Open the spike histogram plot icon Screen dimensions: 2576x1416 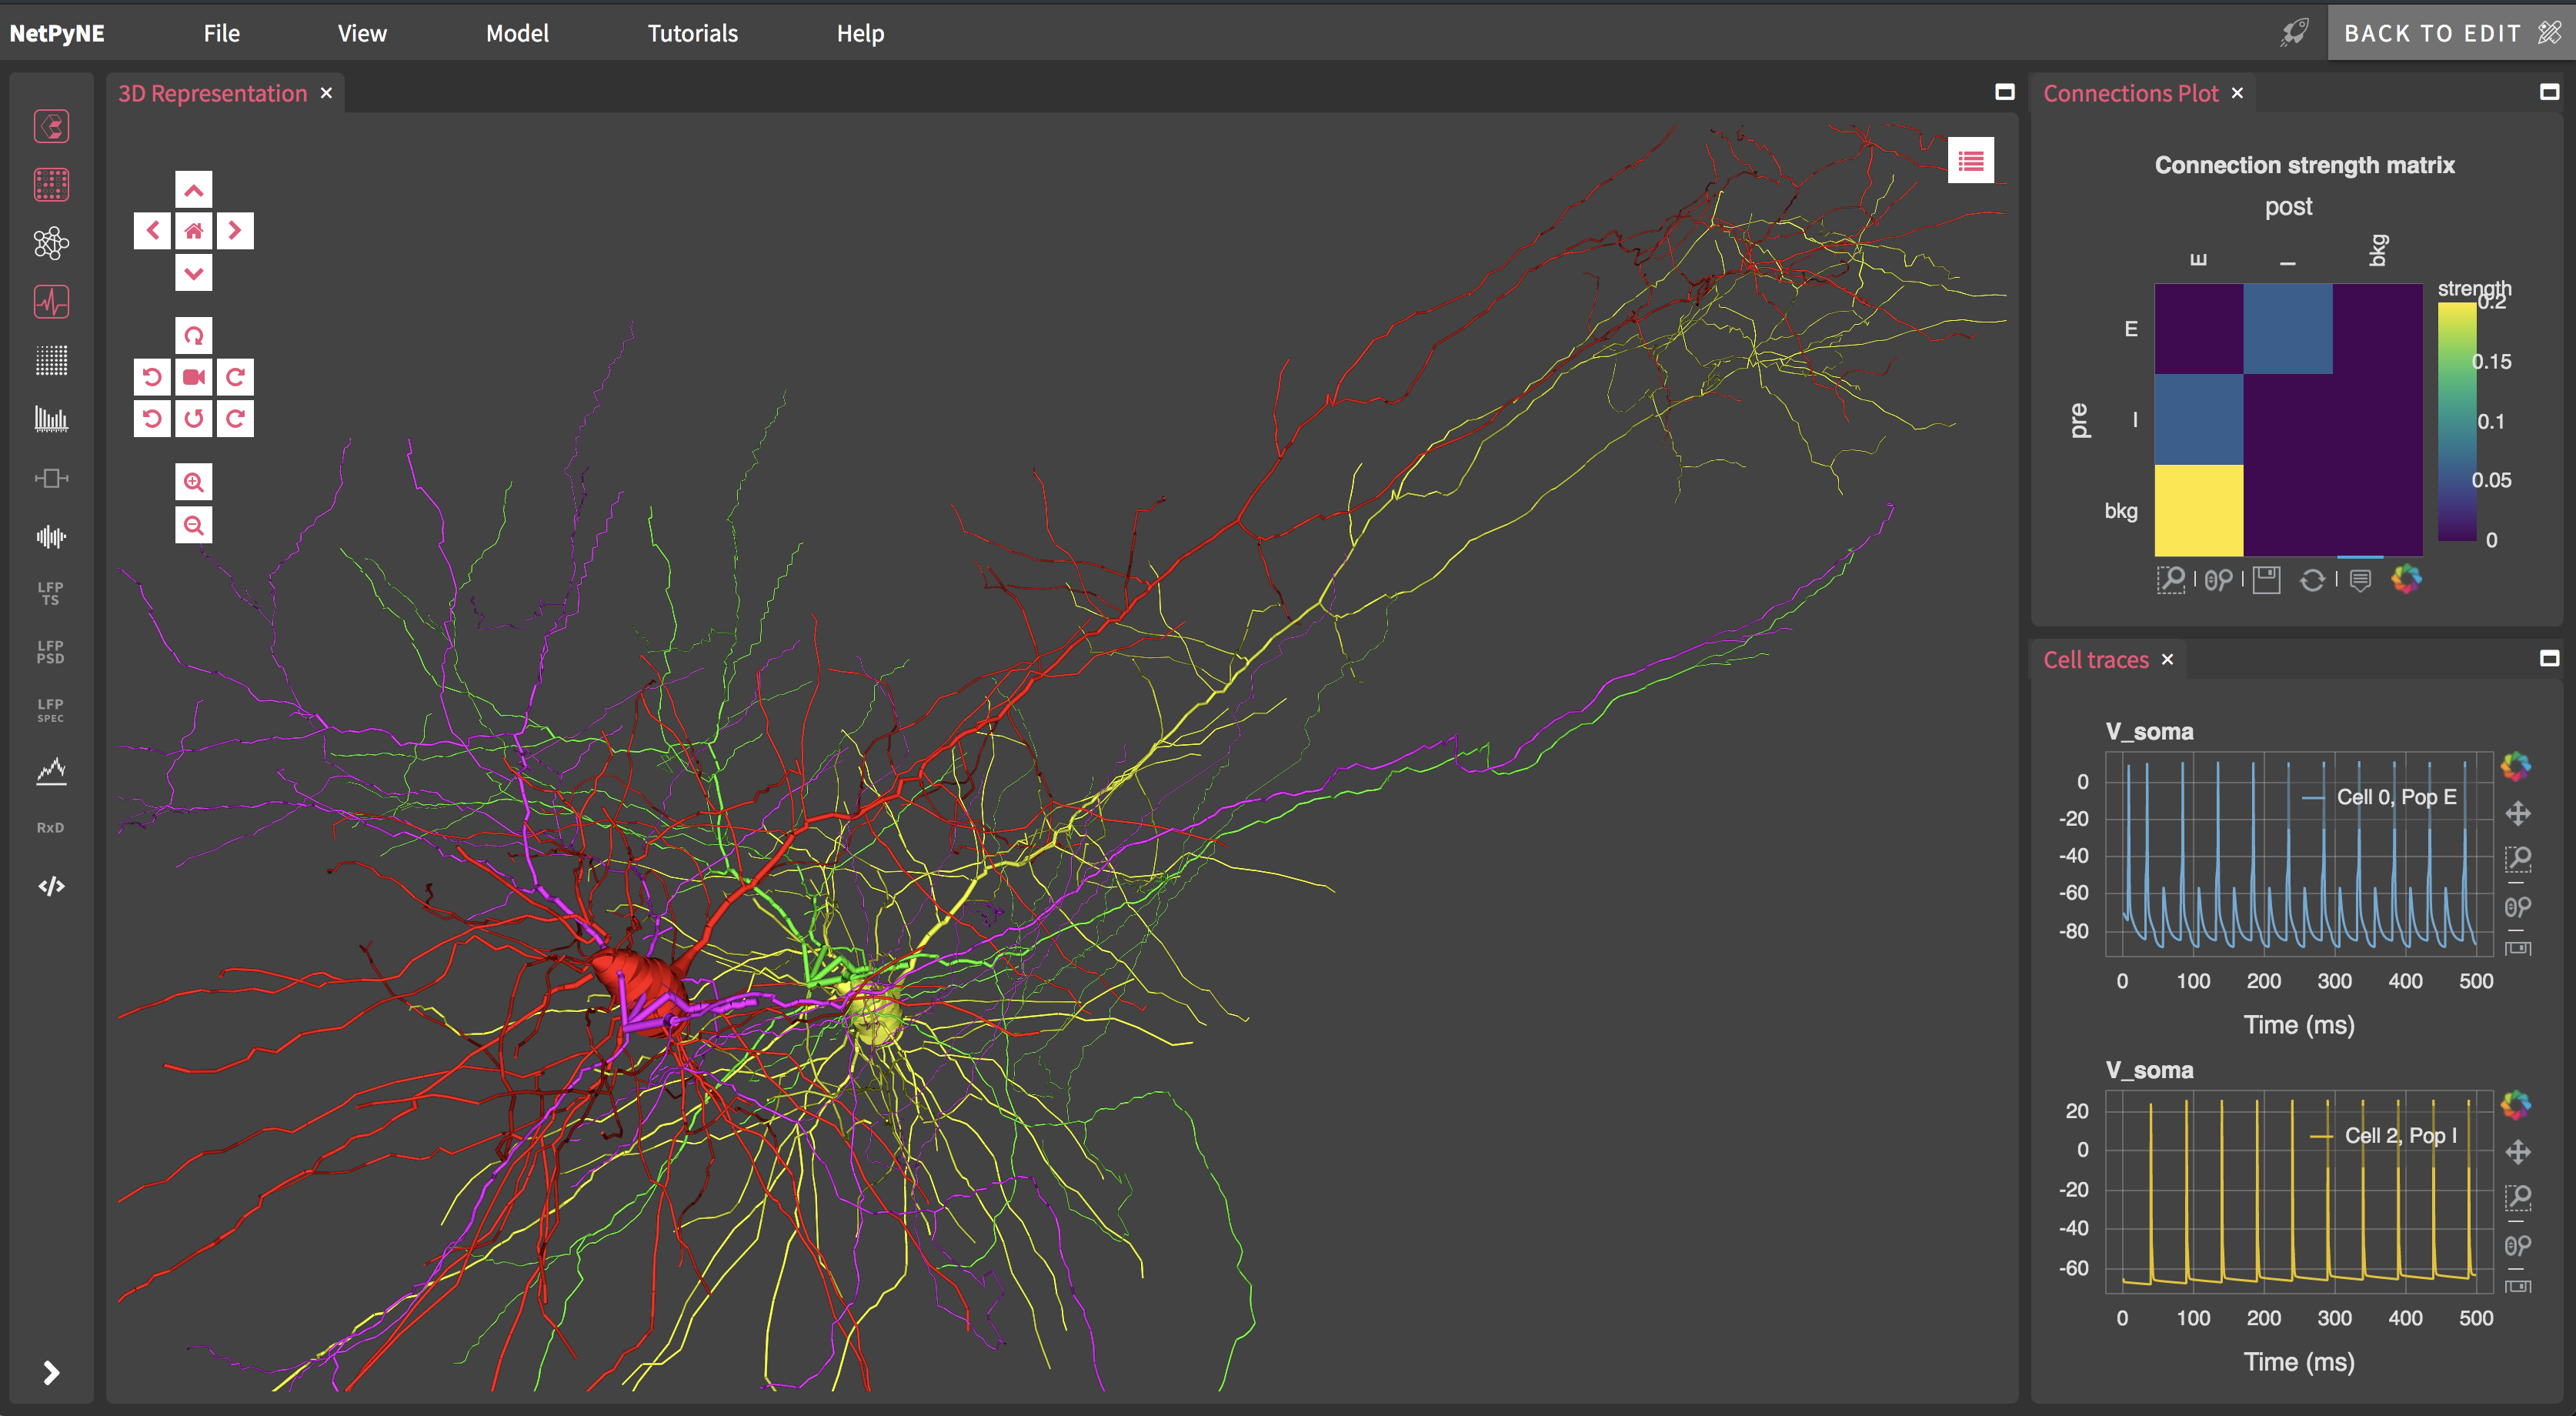[x=51, y=418]
